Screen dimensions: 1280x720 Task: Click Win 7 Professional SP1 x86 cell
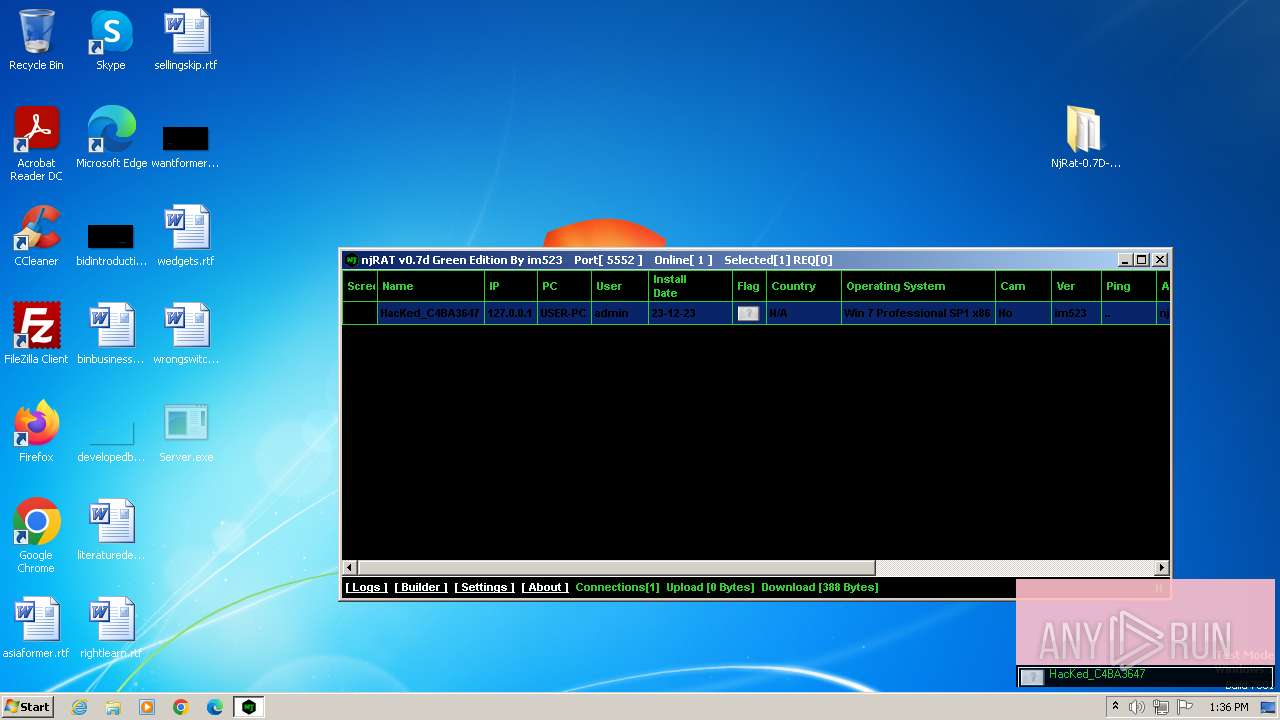click(918, 313)
